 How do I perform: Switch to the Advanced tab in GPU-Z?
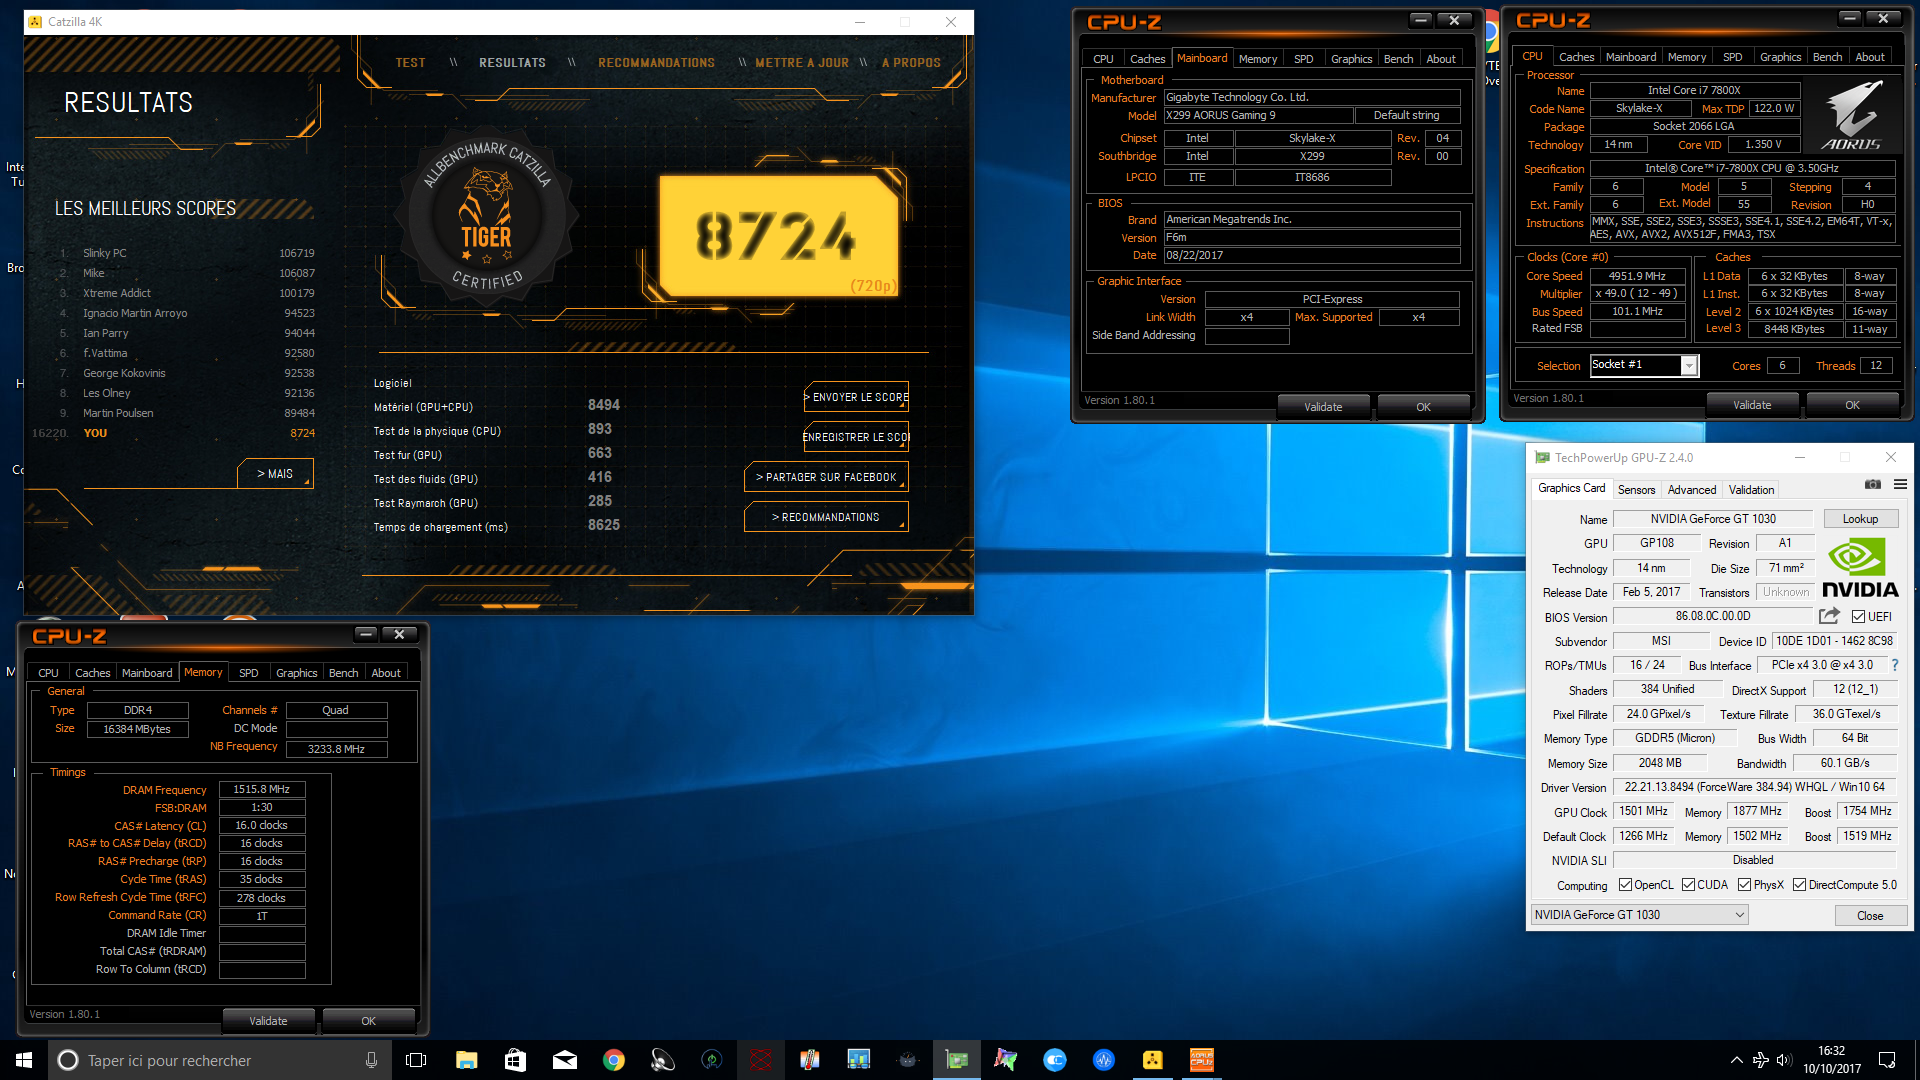click(x=1691, y=490)
